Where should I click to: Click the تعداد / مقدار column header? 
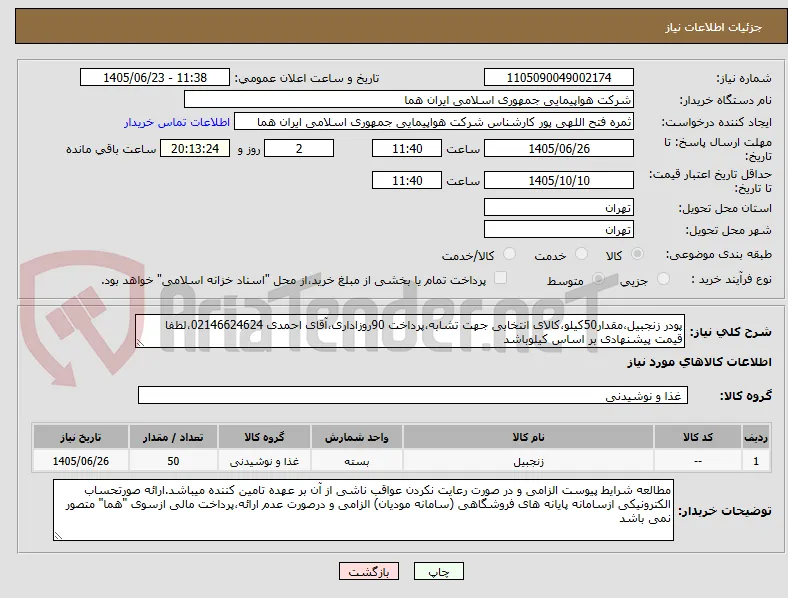click(x=173, y=437)
